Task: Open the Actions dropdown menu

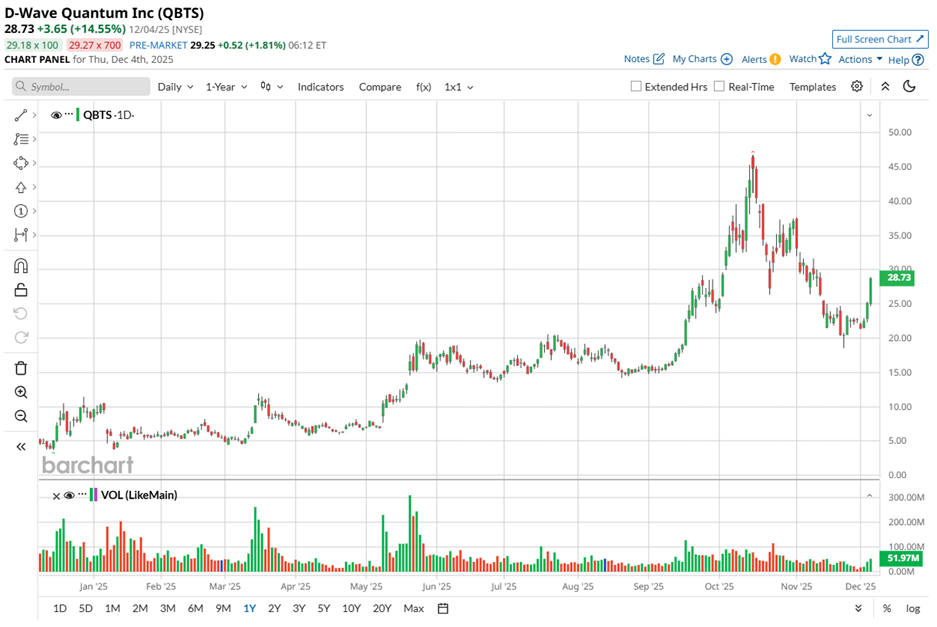Action: click(x=860, y=59)
